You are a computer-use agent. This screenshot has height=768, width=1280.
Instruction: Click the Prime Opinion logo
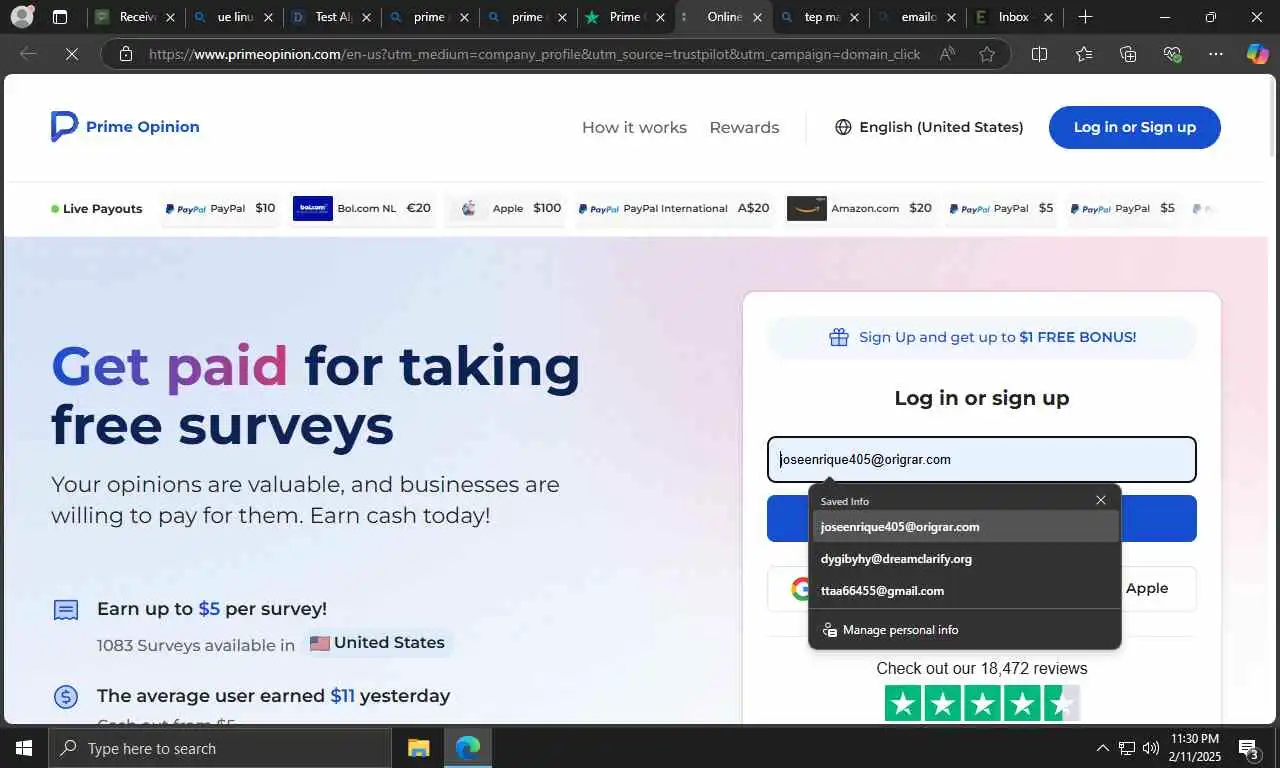click(125, 127)
